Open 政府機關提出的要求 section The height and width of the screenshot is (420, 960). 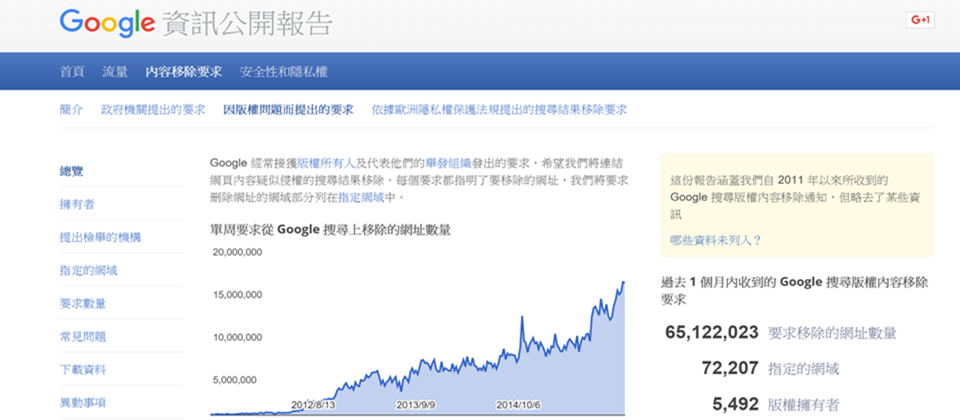point(153,110)
